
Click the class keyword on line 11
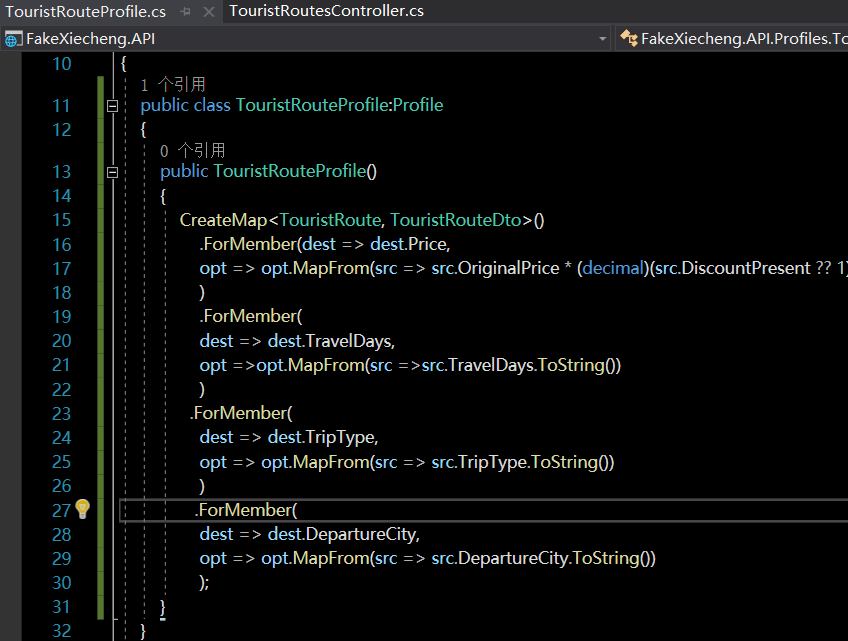tap(212, 105)
